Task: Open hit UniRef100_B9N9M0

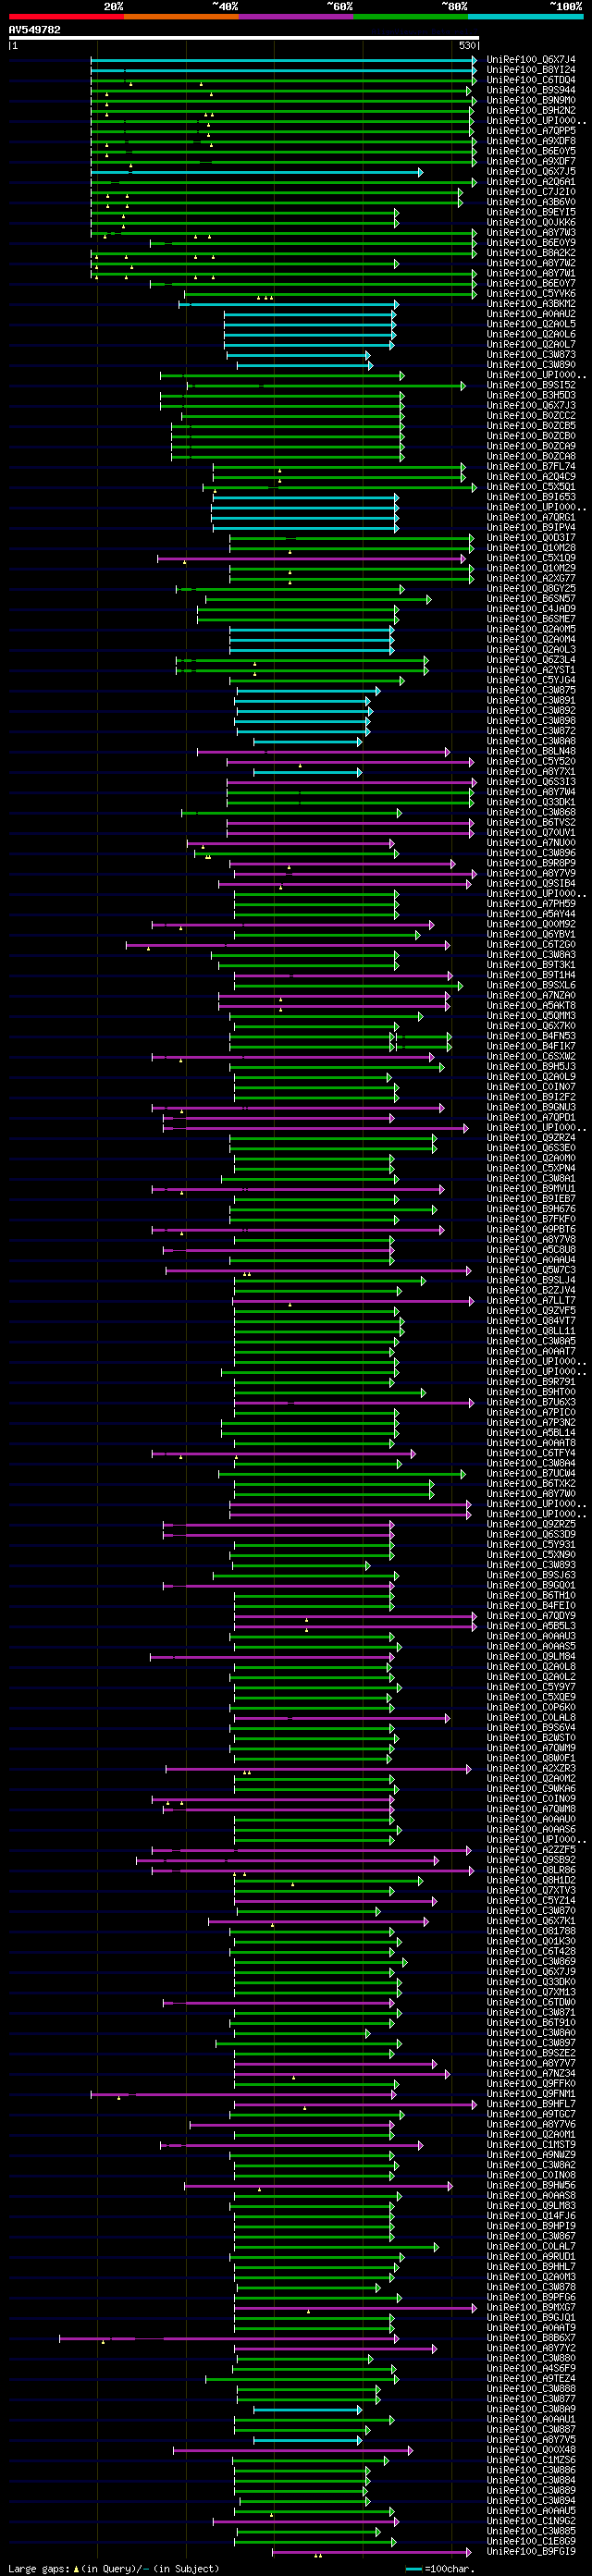Action: [531, 101]
